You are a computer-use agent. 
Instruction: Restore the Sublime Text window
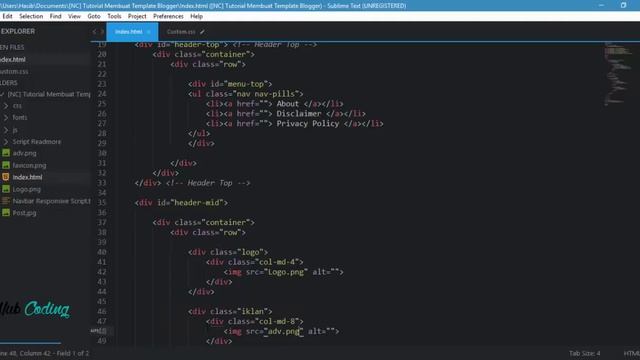[x=623, y=5]
